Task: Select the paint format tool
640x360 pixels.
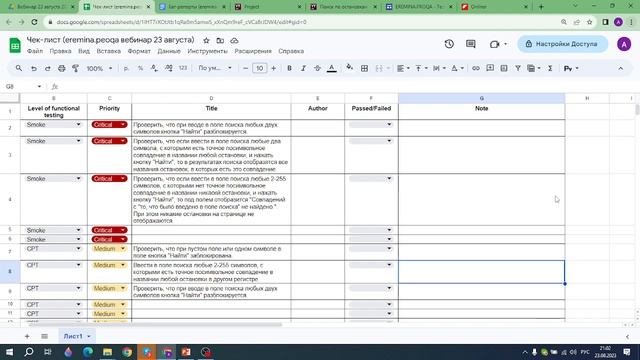Action: [76, 69]
